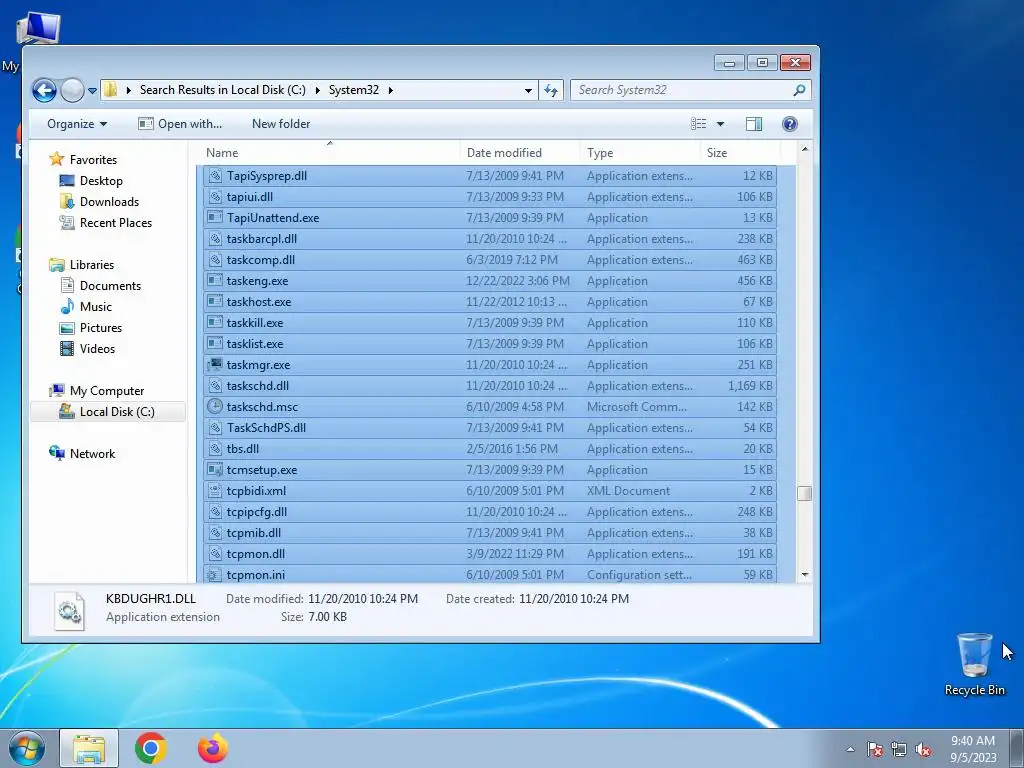Select the tcmsetup.exe file name
1024x768 pixels.
pyautogui.click(x=262, y=470)
